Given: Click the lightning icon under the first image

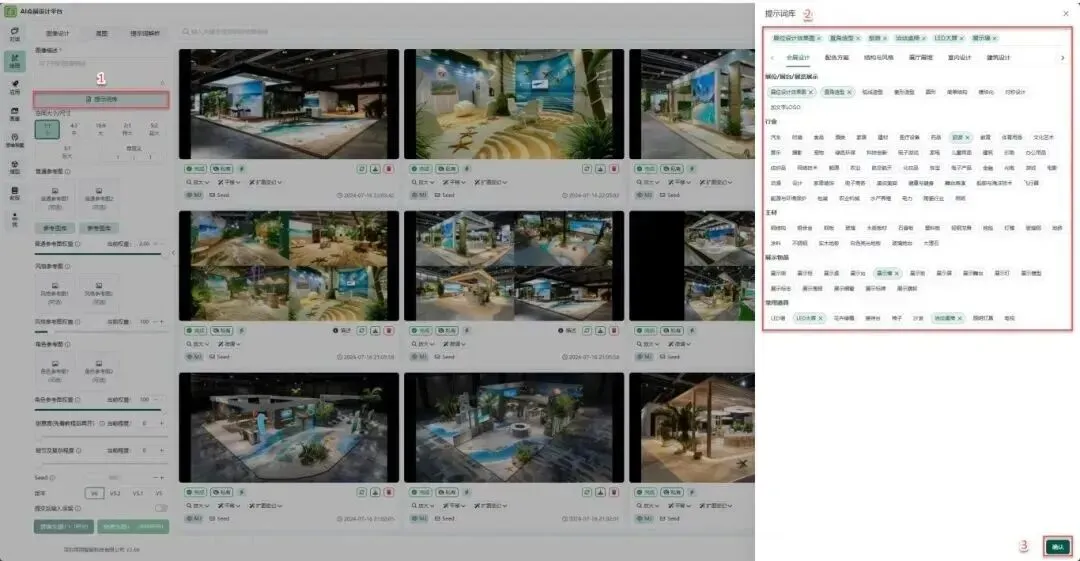Looking at the screenshot, I should coord(241,169).
